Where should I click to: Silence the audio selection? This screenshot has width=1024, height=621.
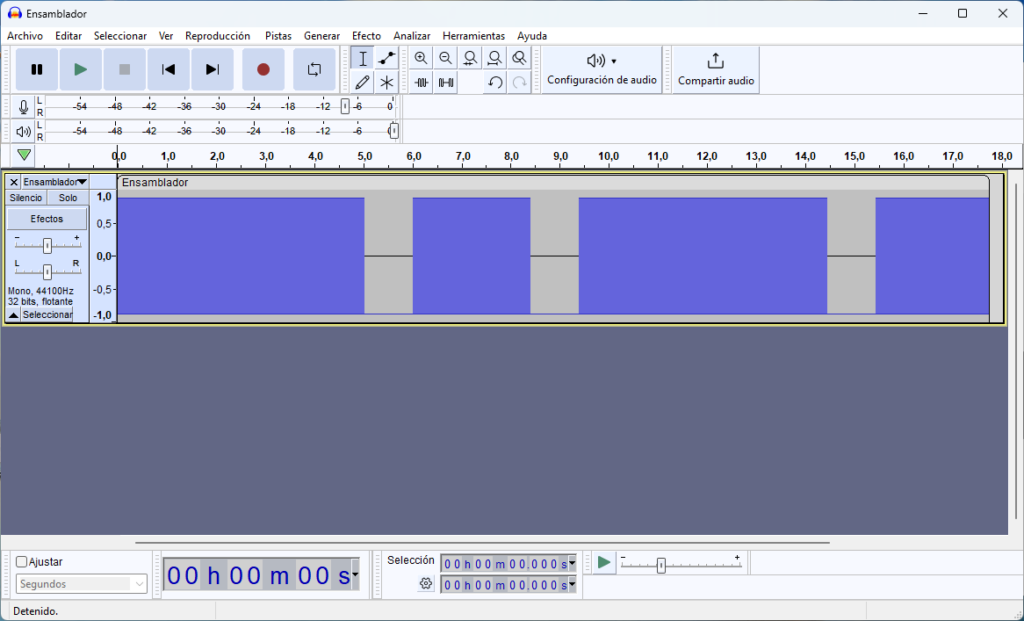coord(445,82)
